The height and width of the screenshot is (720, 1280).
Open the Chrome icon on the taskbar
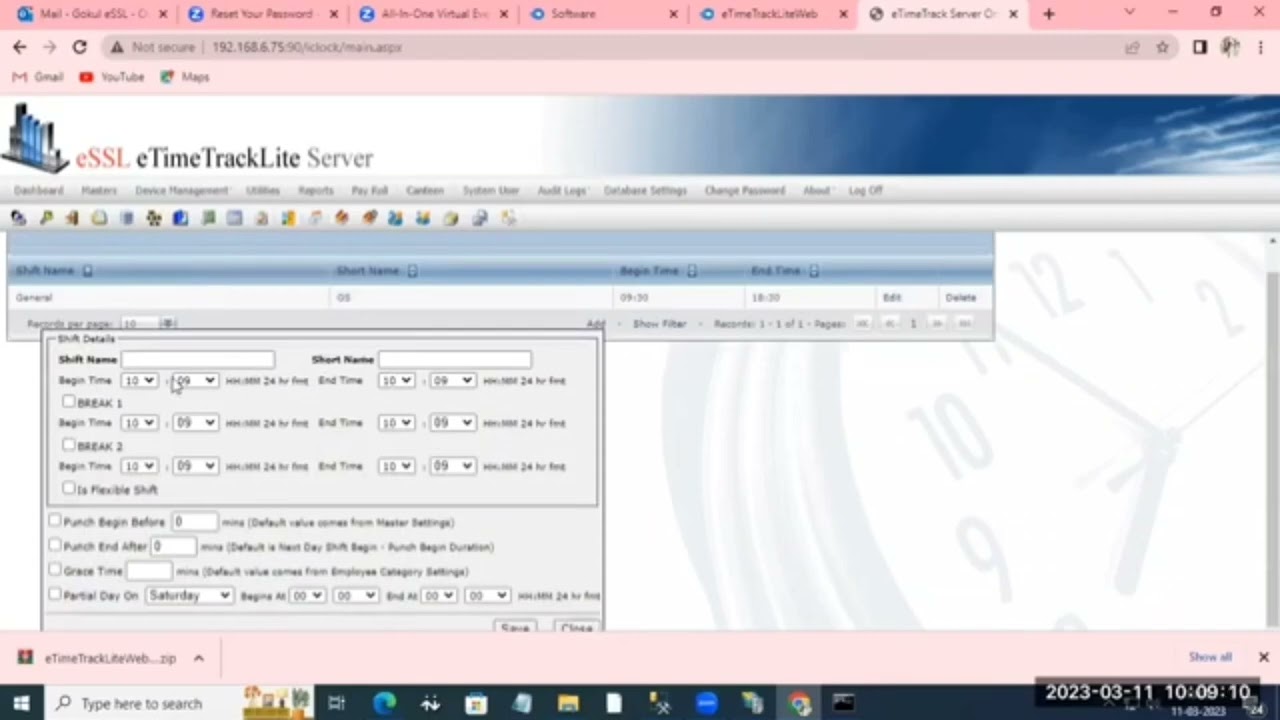pos(799,703)
